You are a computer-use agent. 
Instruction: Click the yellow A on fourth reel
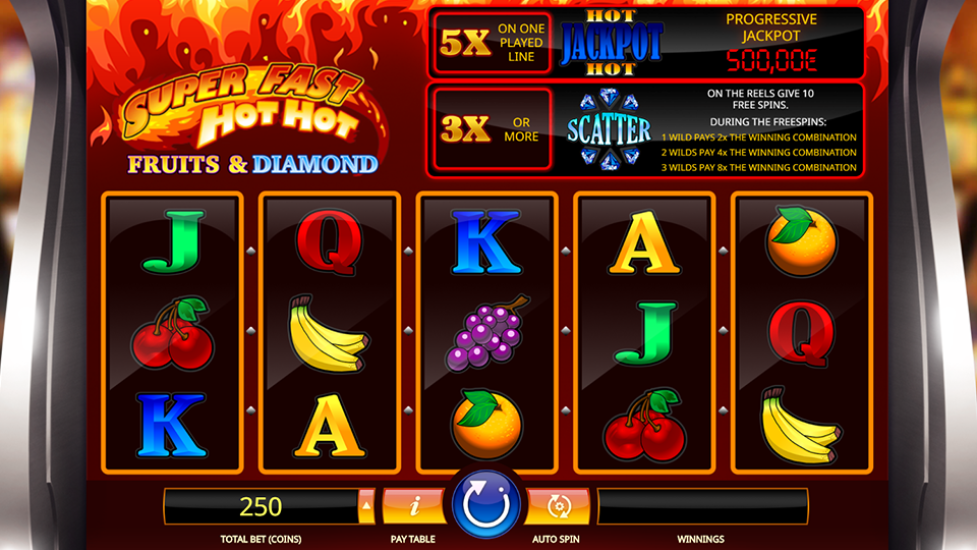pos(644,244)
